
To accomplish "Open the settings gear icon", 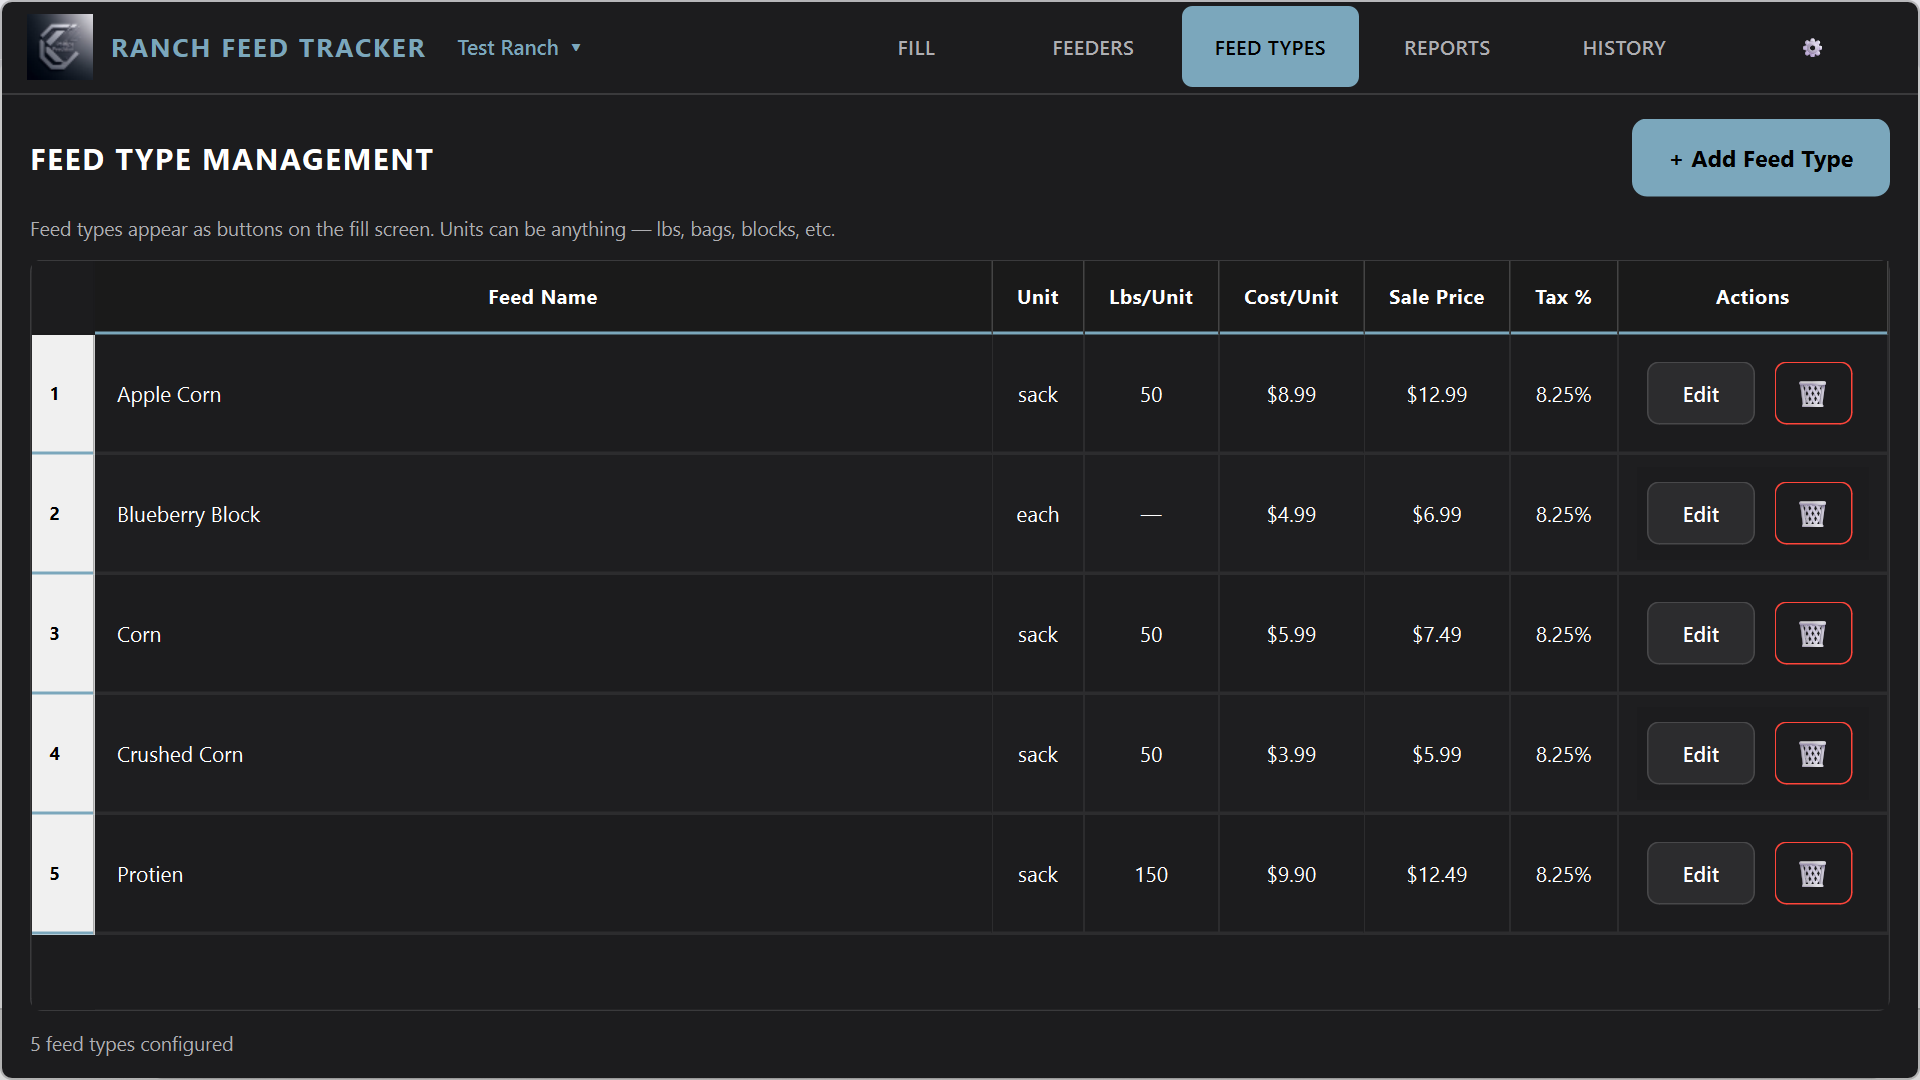I will (x=1812, y=48).
